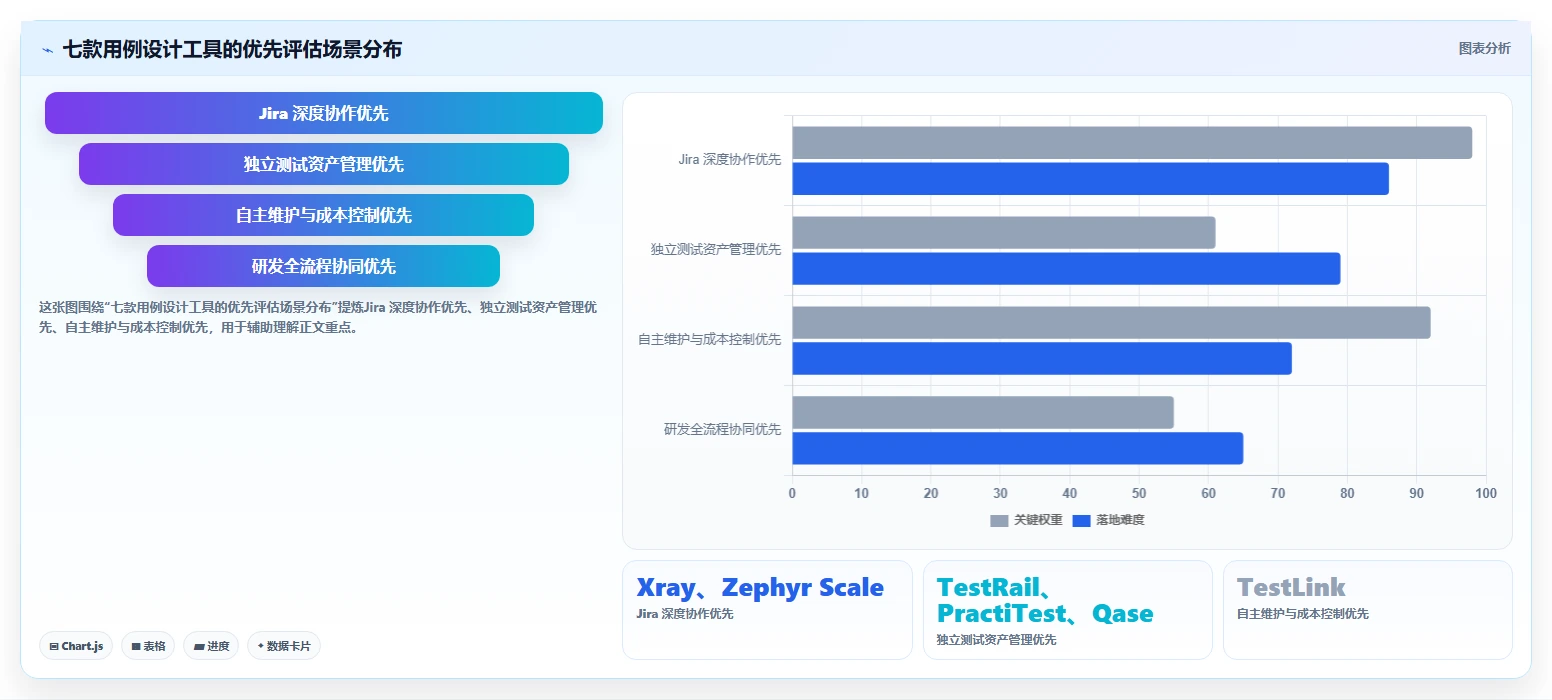Click blue 落地难度 bar for 独立测试资产管理优先
1552x700 pixels.
pos(1066,269)
